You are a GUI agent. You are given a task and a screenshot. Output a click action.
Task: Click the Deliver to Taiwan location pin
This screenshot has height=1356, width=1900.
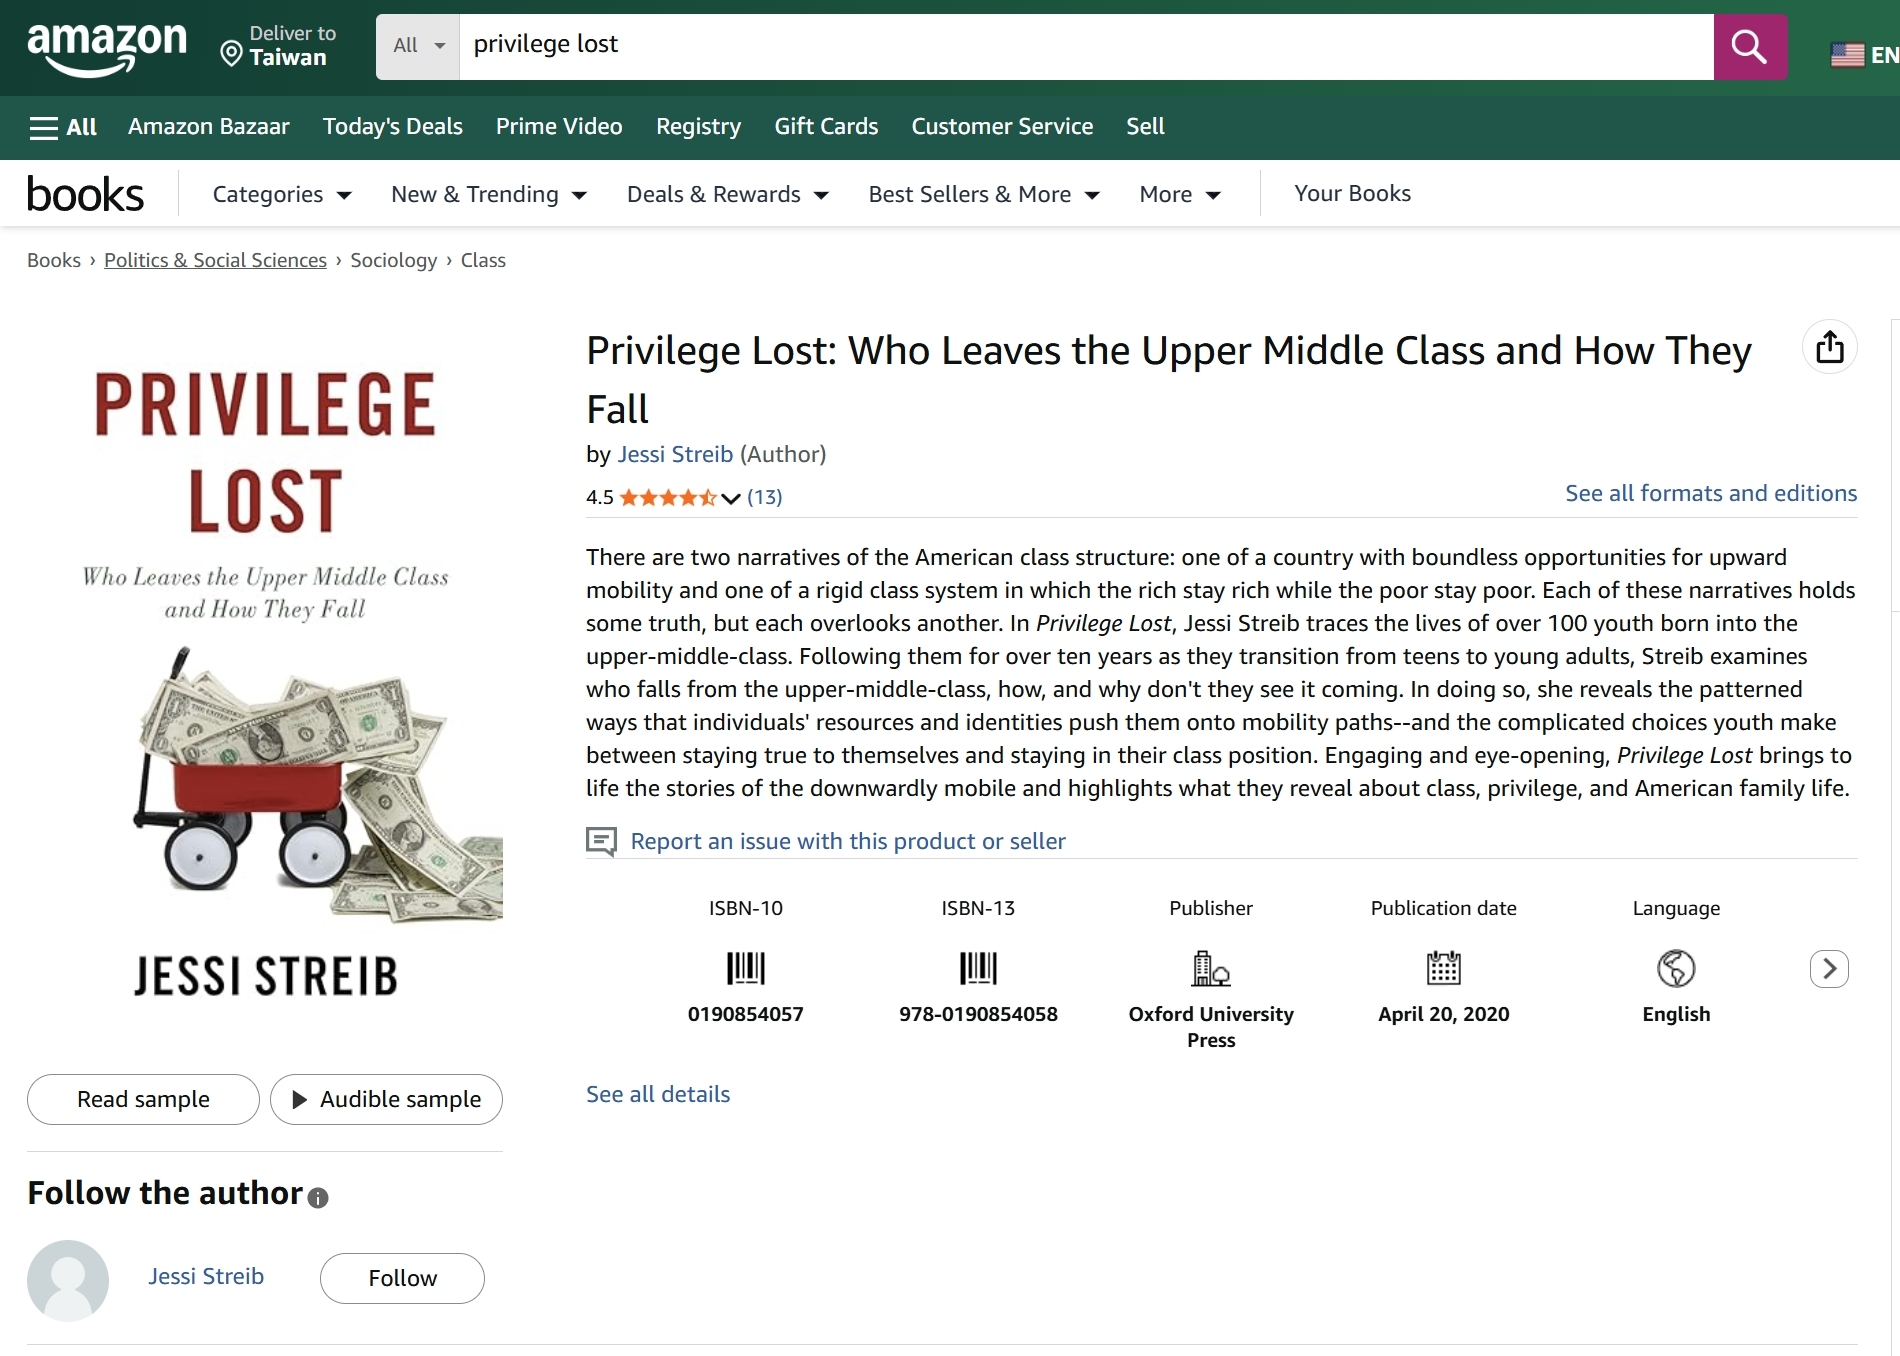point(231,53)
